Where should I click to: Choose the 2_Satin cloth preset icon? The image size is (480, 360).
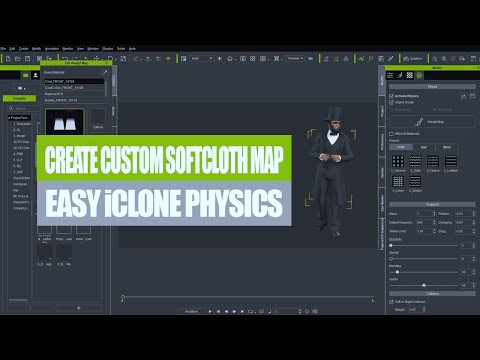[415, 161]
